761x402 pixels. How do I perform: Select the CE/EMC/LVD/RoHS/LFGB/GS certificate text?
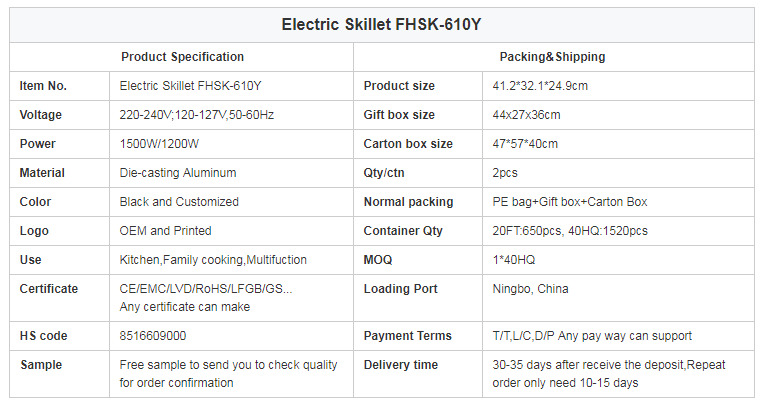[x=206, y=289]
